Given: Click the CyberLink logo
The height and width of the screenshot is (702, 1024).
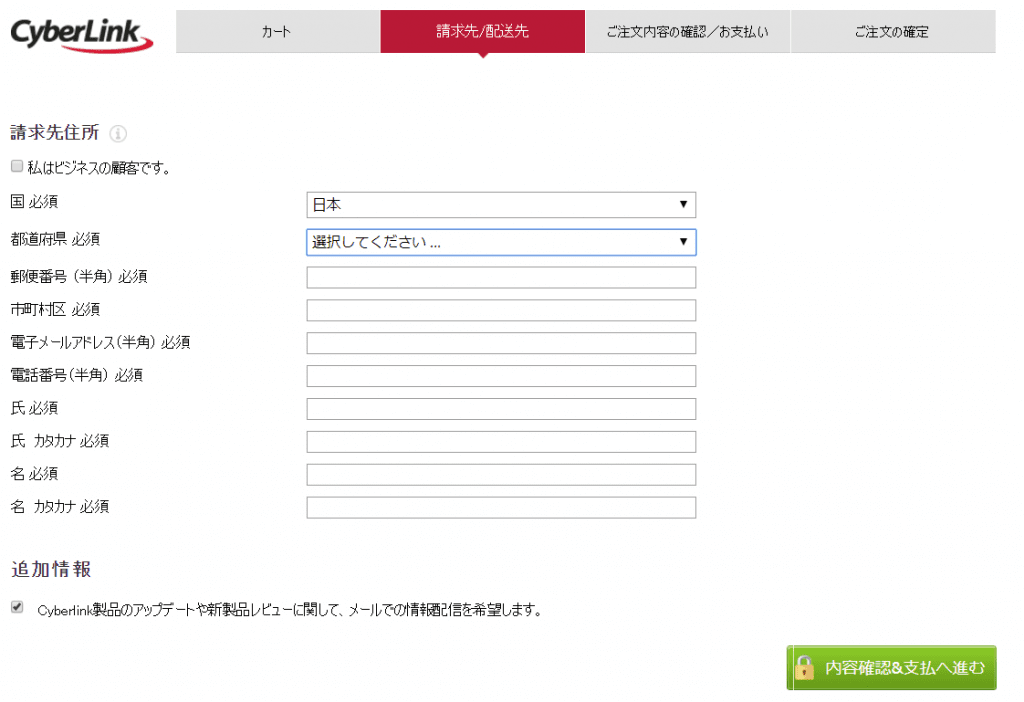Looking at the screenshot, I should 82,33.
